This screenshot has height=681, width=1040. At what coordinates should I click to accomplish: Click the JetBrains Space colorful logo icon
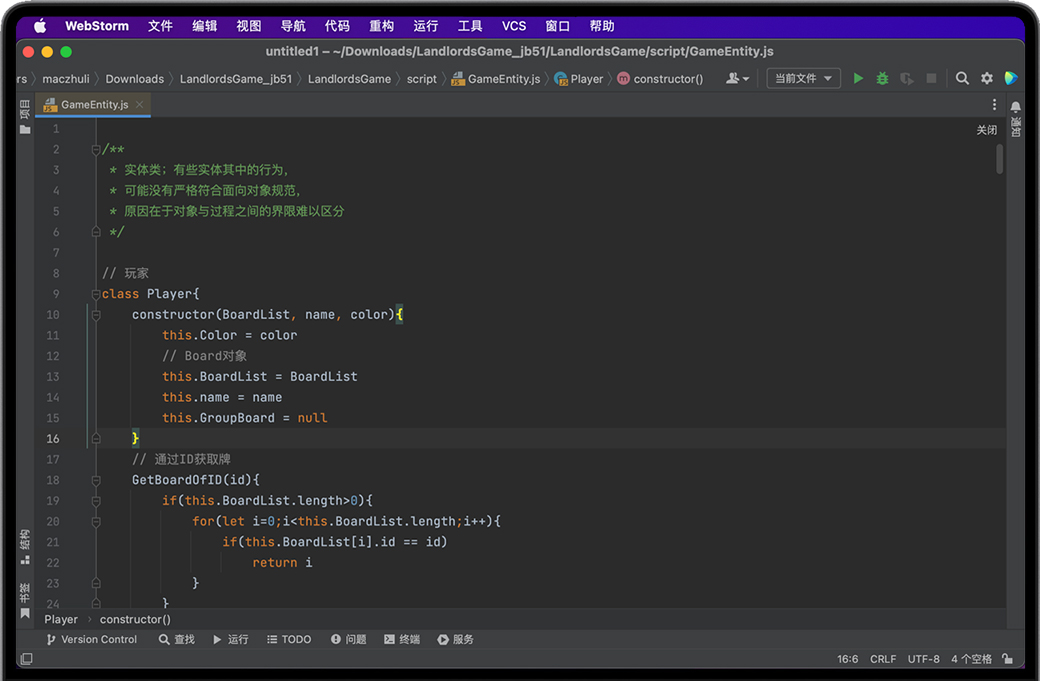click(1011, 78)
